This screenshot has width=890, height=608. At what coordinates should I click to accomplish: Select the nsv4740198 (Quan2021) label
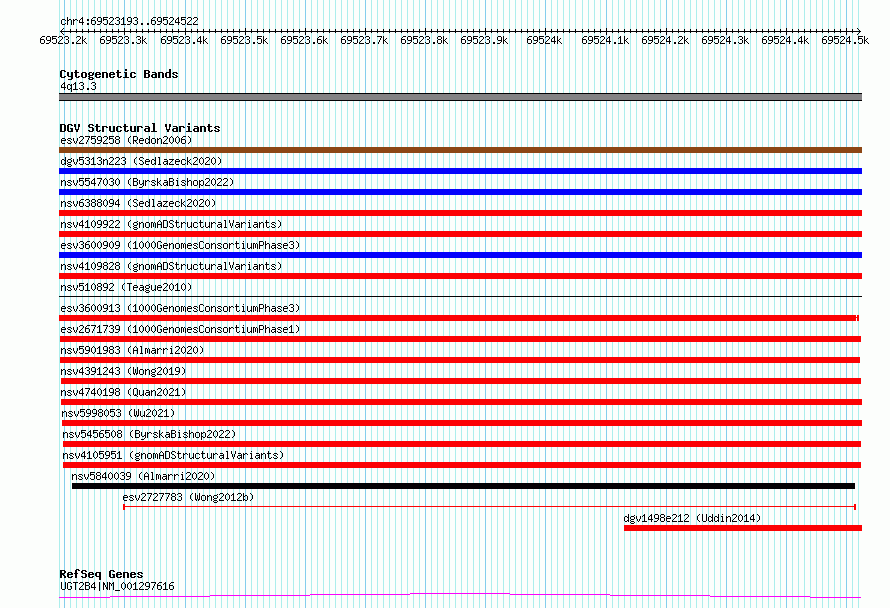point(123,392)
